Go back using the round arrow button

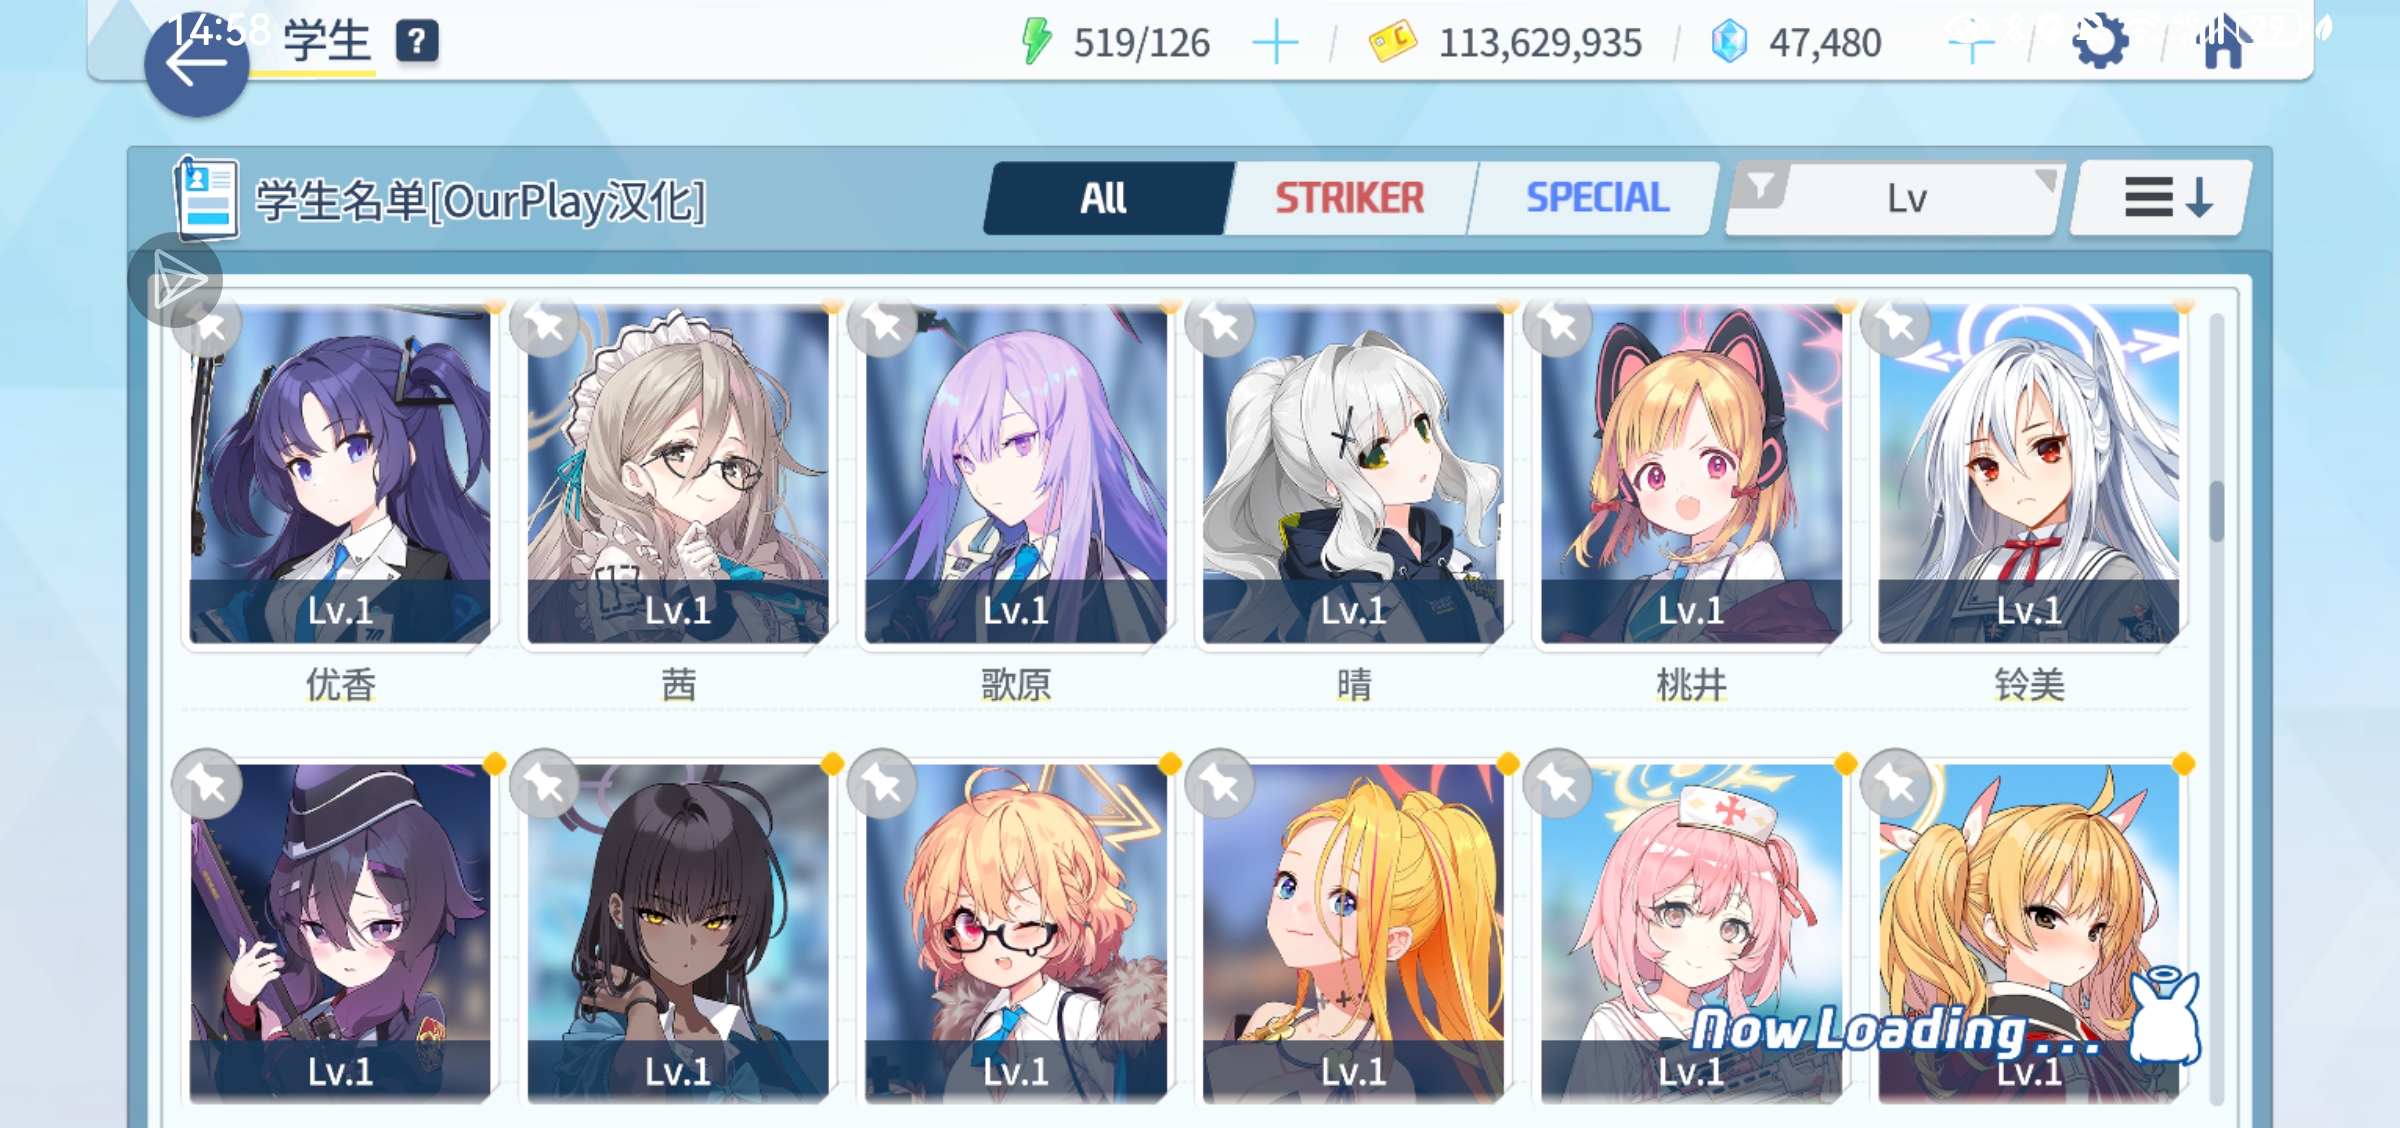196,63
